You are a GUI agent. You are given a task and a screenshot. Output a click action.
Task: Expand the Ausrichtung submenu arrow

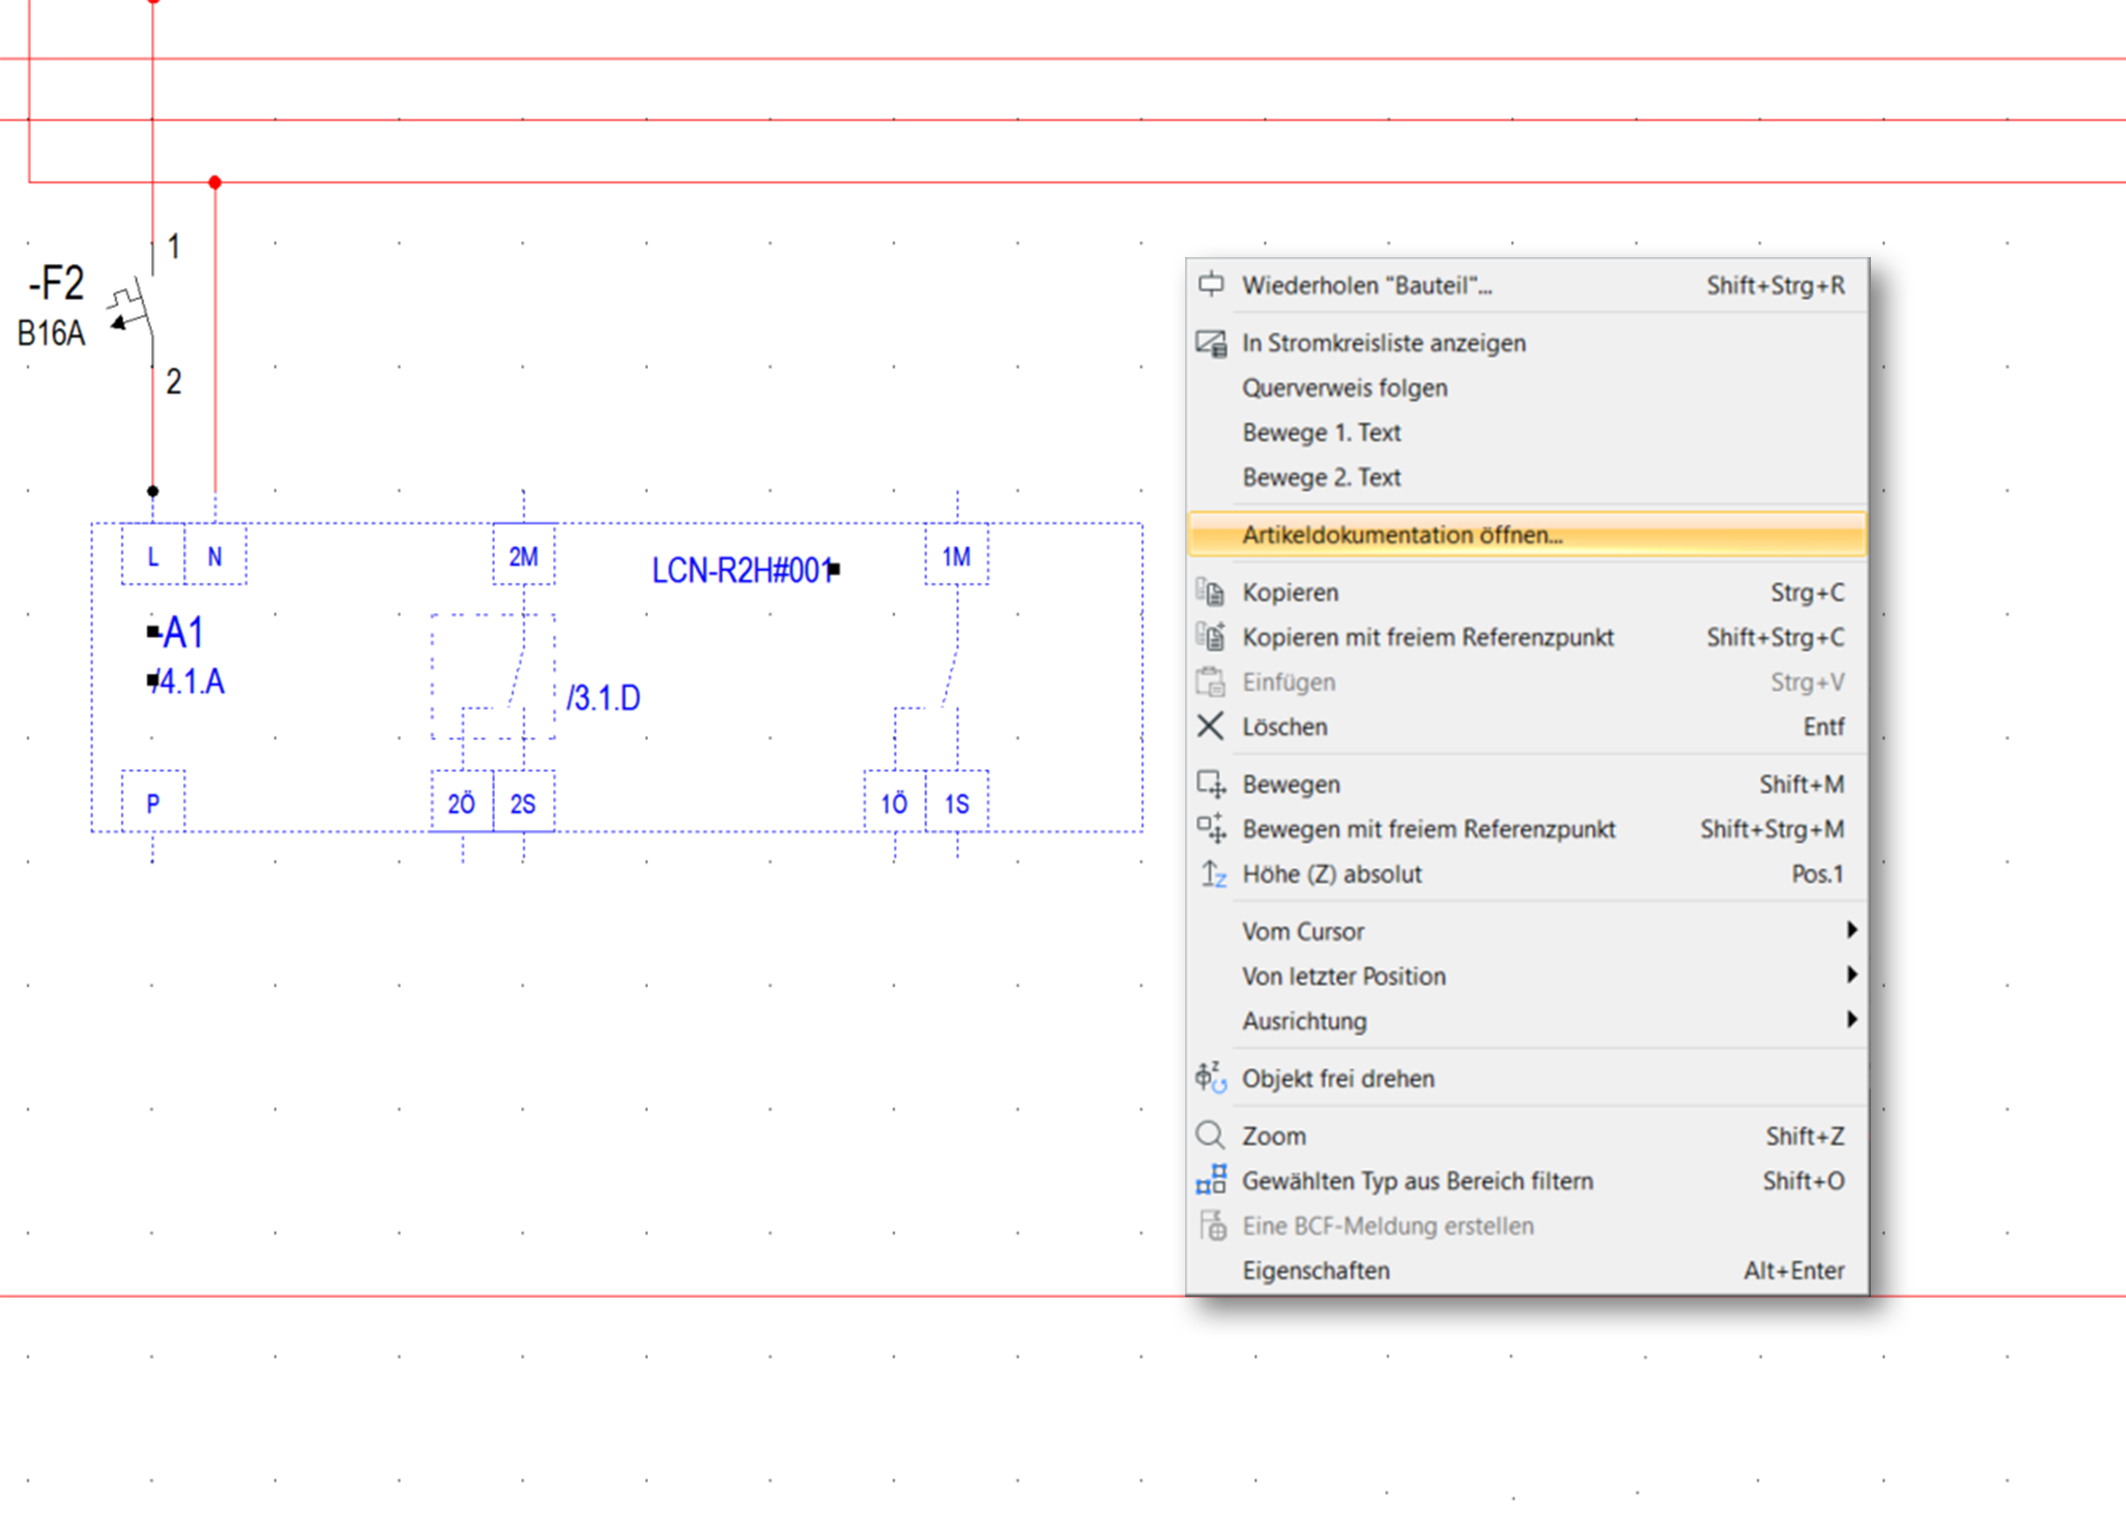[x=1850, y=1020]
